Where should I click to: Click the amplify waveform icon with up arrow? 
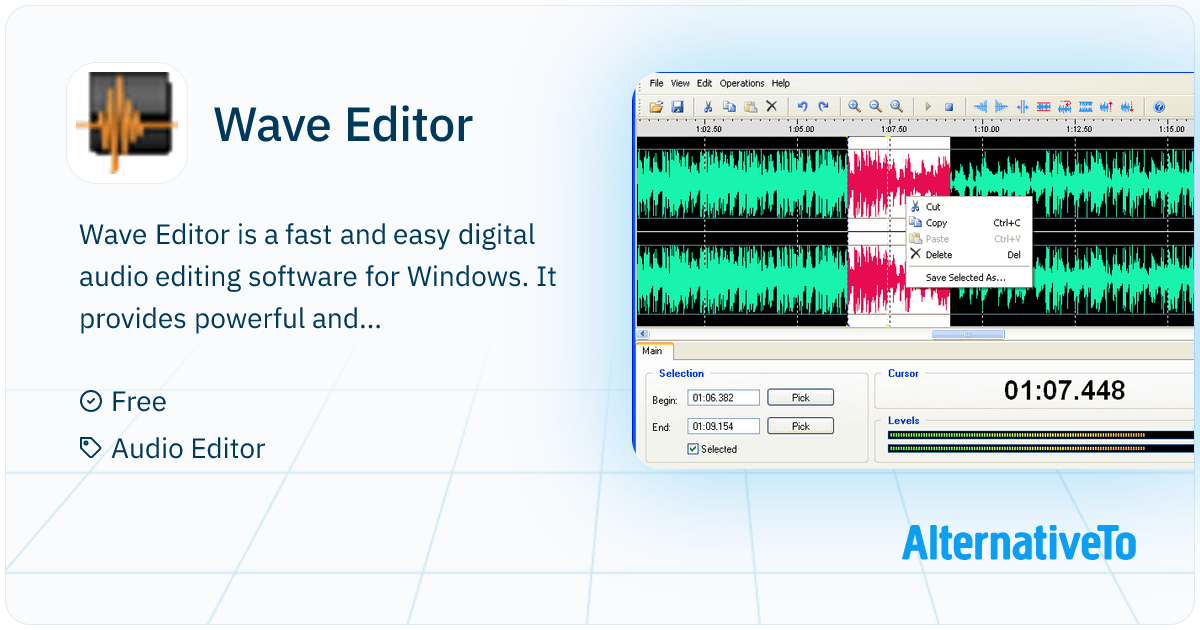point(1107,107)
